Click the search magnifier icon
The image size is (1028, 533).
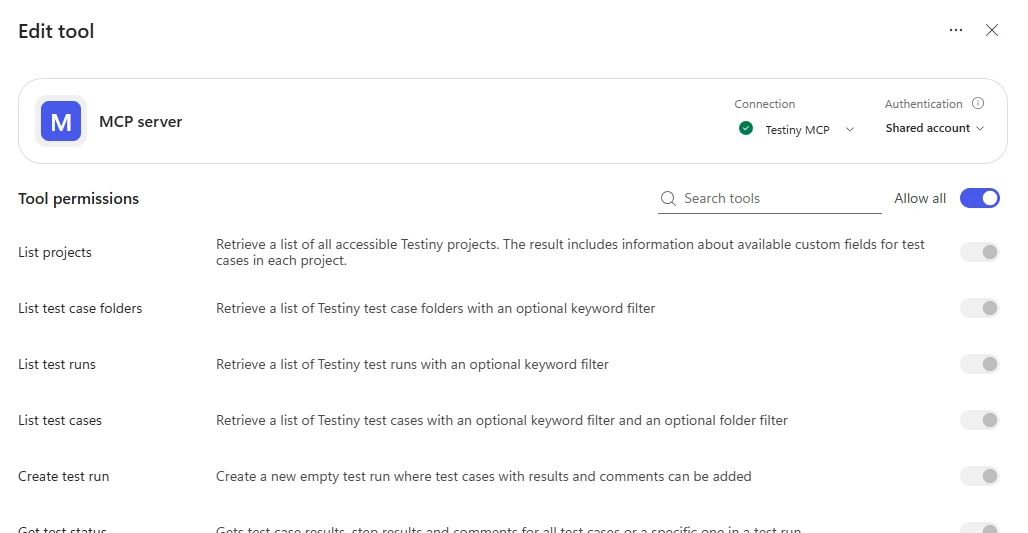668,199
